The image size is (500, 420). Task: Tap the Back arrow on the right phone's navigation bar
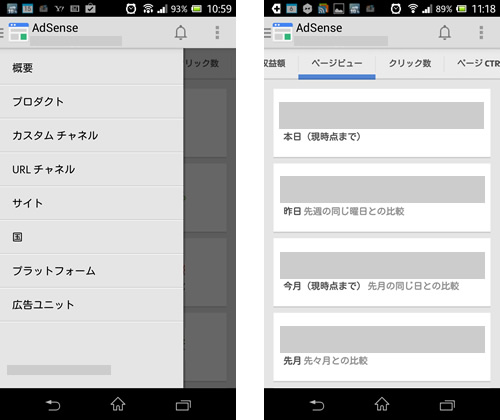click(317, 405)
